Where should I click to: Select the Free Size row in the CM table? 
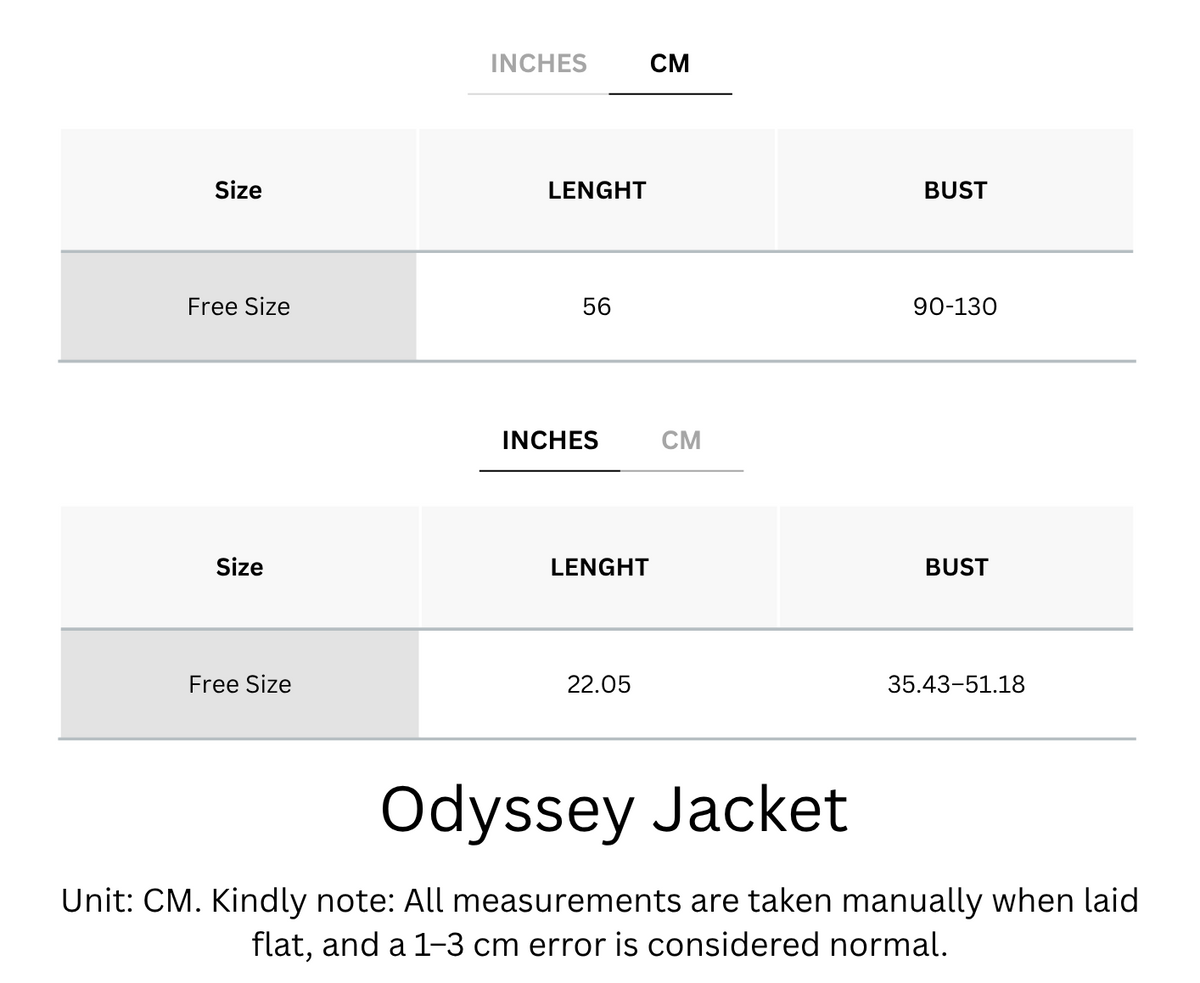597,306
